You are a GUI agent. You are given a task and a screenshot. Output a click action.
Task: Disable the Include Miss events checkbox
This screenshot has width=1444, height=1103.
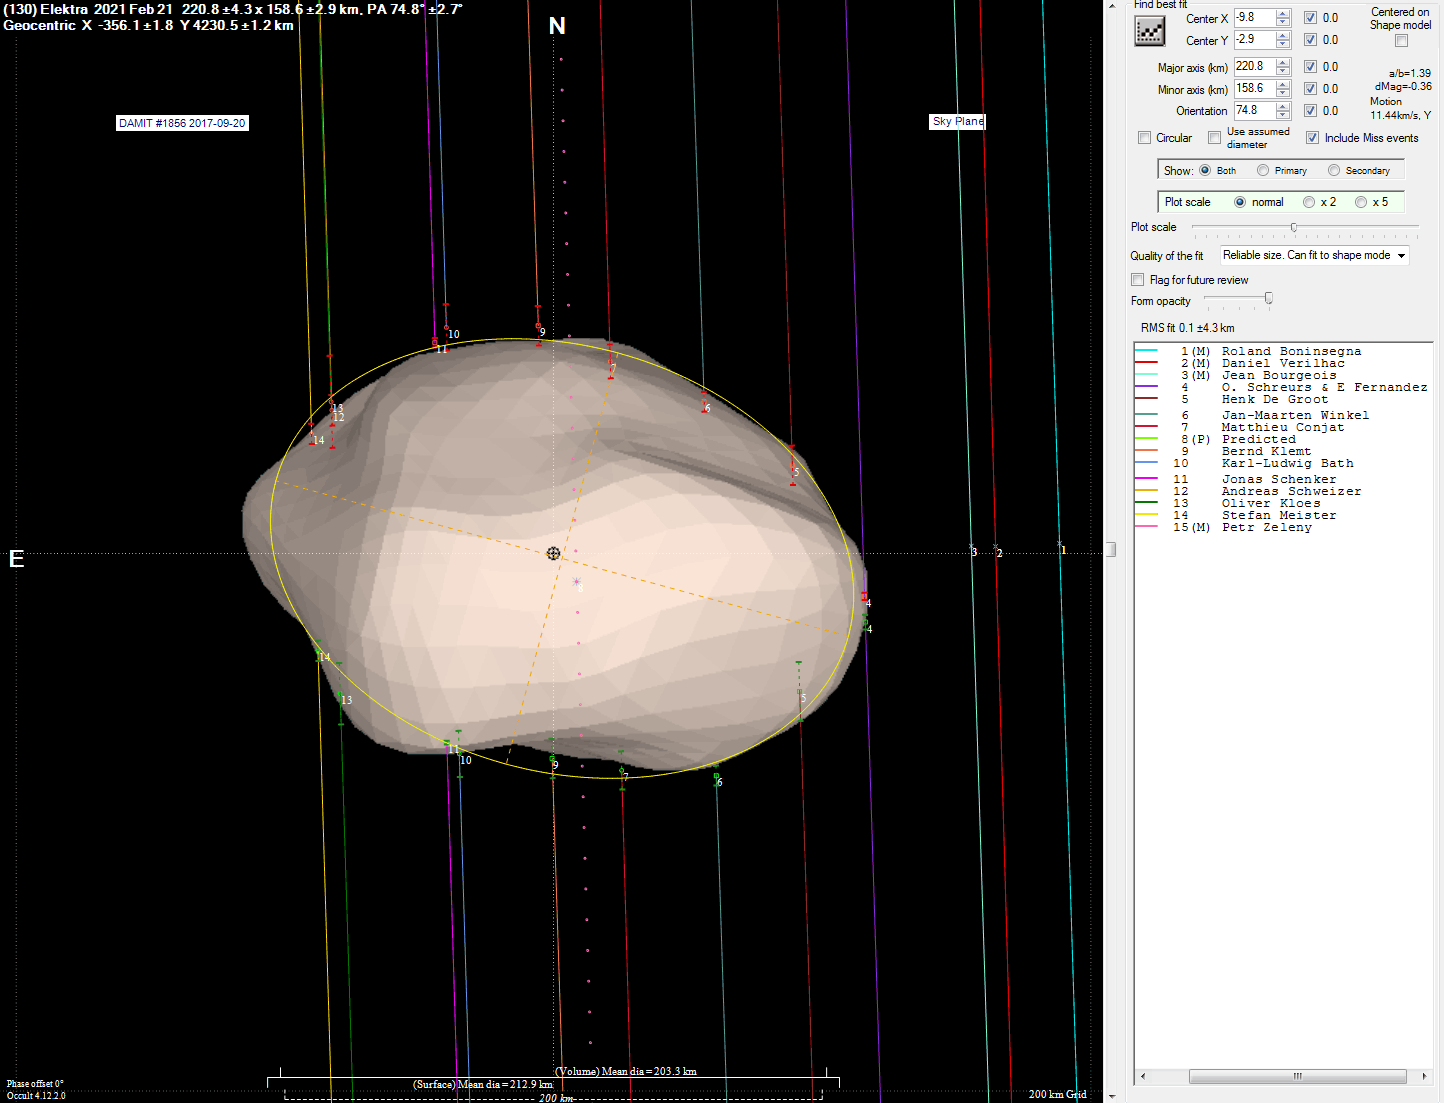(x=1312, y=138)
